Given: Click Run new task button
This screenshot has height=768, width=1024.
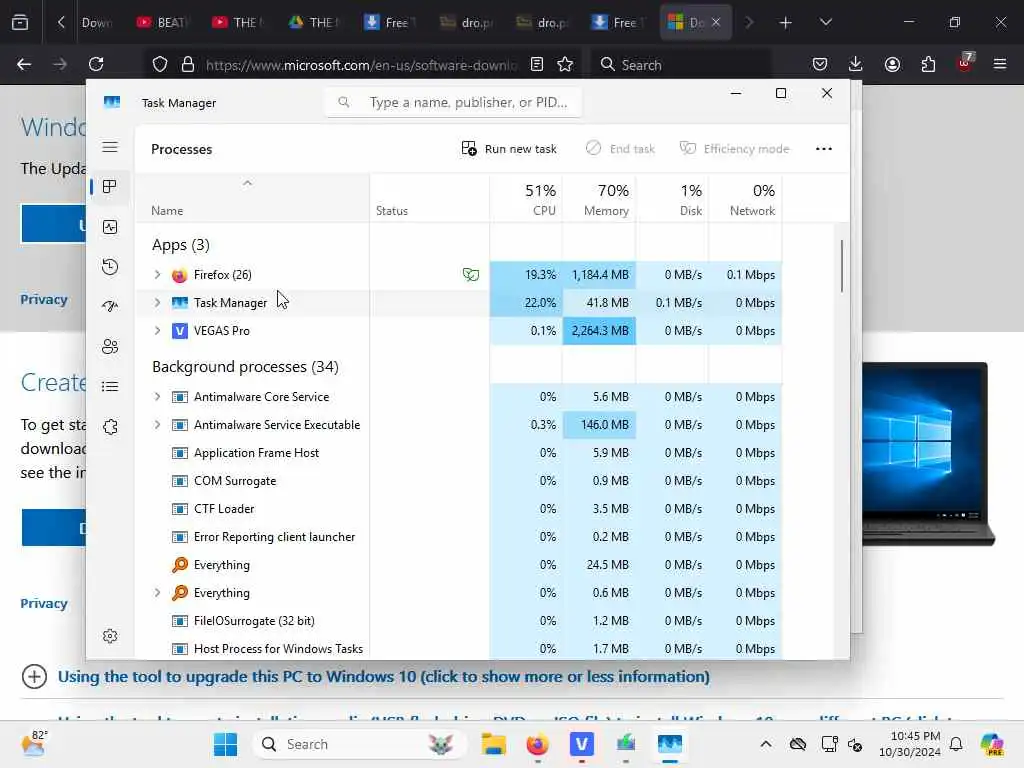Looking at the screenshot, I should pyautogui.click(x=509, y=149).
